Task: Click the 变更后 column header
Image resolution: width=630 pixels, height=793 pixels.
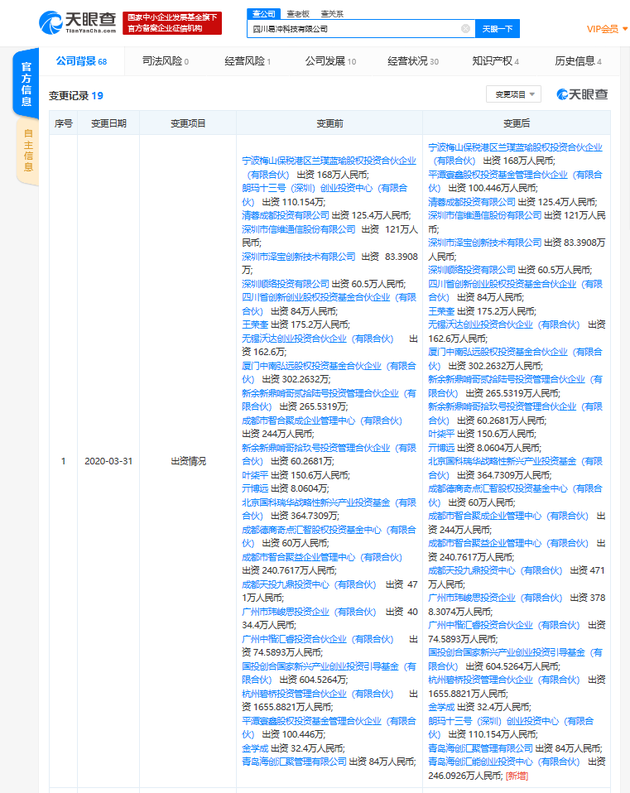Action: click(516, 123)
